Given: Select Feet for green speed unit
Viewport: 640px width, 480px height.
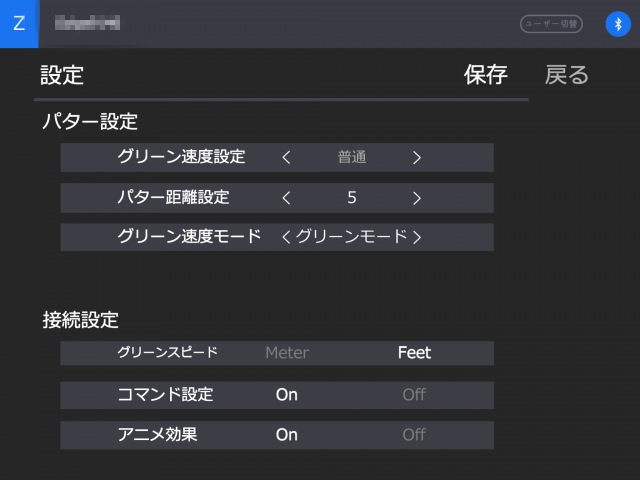Looking at the screenshot, I should coord(414,353).
